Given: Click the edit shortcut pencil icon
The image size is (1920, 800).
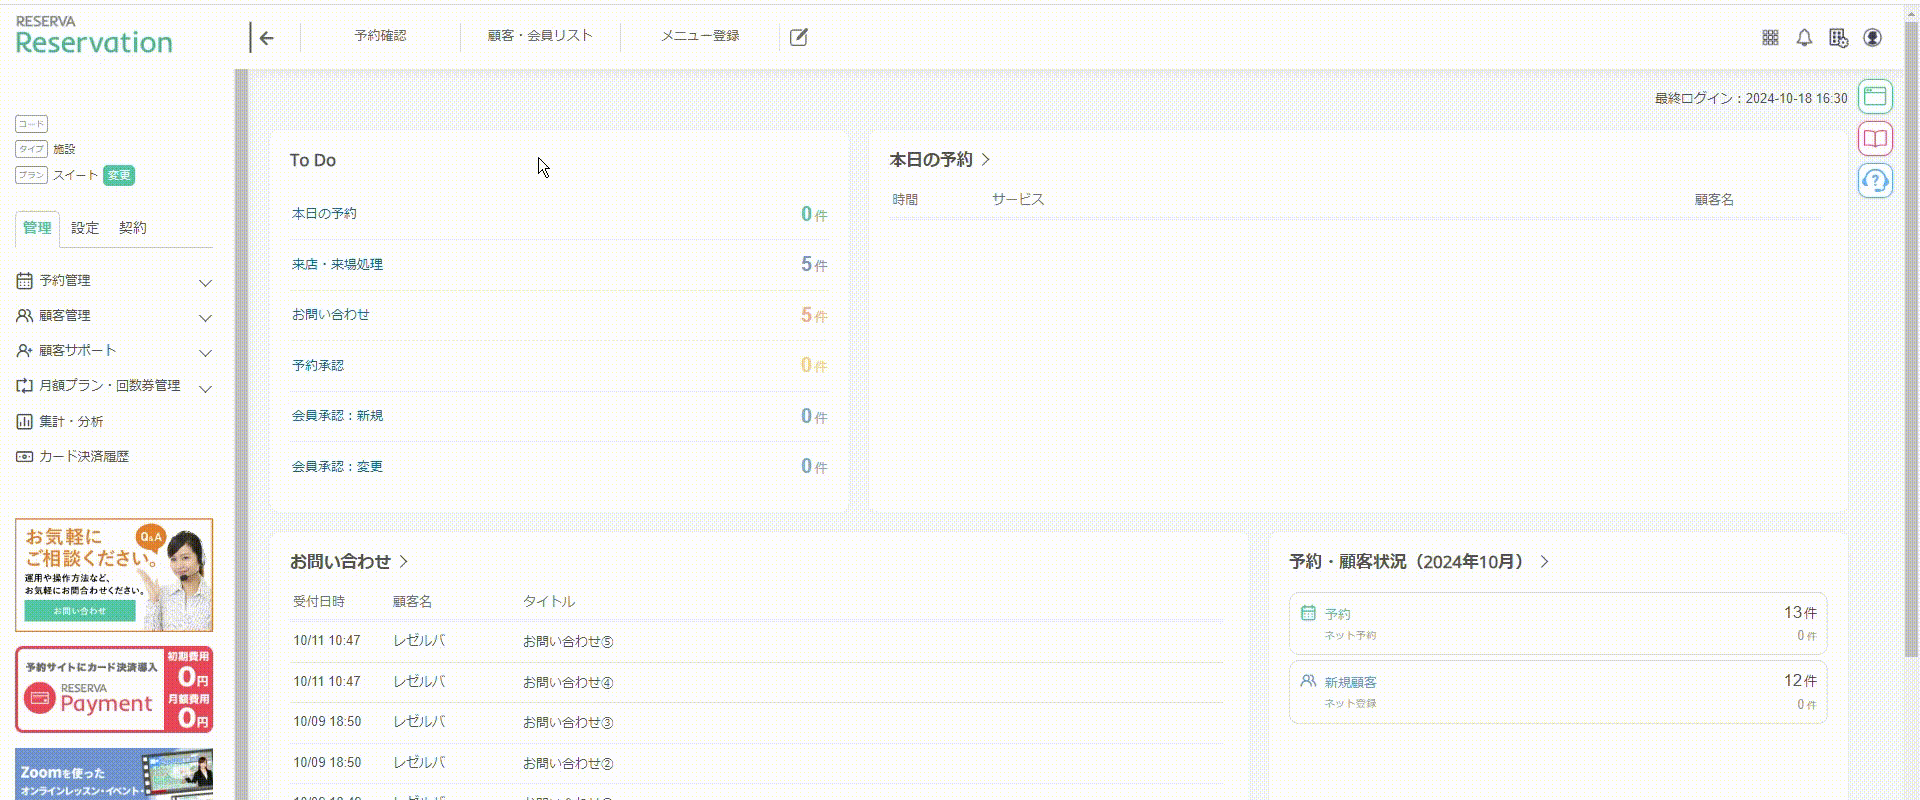Looking at the screenshot, I should 798,37.
